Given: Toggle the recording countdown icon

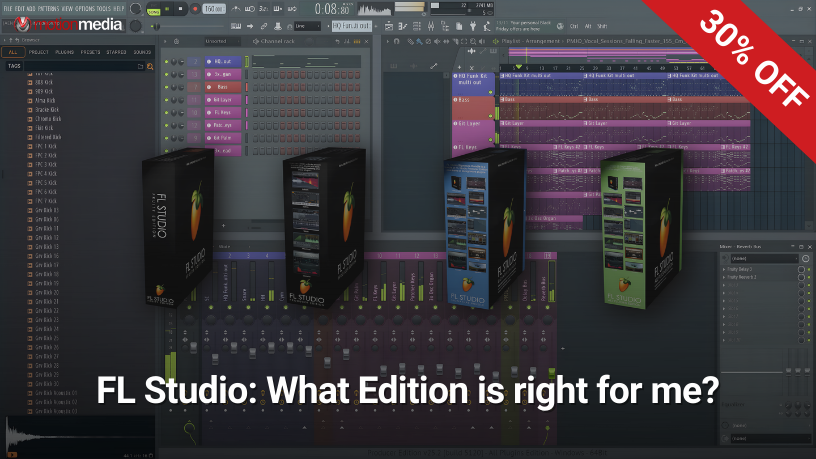Looking at the screenshot, I should (263, 9).
